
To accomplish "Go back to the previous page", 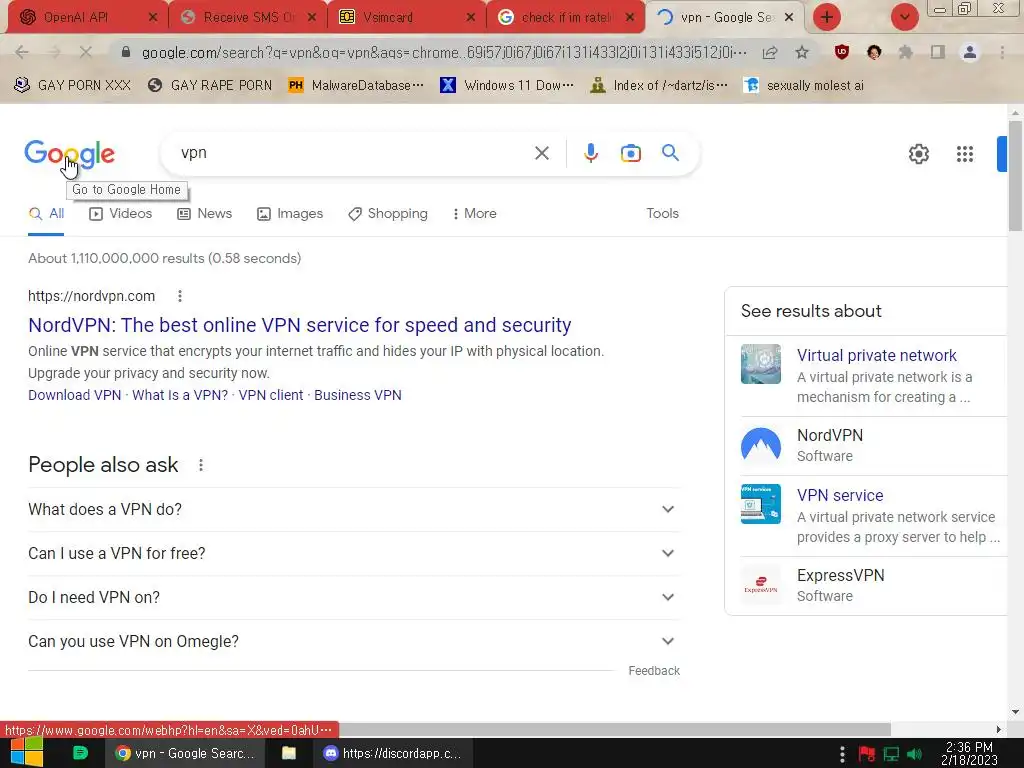I will pyautogui.click(x=22, y=52).
